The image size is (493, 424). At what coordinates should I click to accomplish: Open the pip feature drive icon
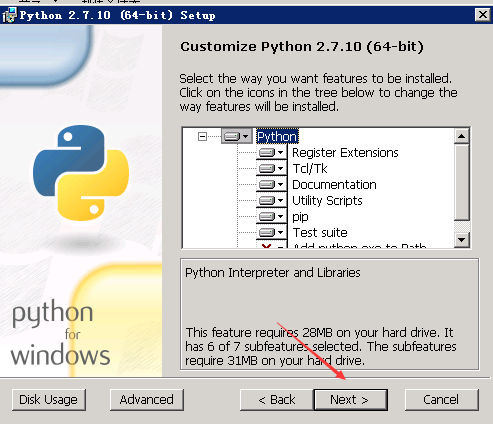point(271,216)
